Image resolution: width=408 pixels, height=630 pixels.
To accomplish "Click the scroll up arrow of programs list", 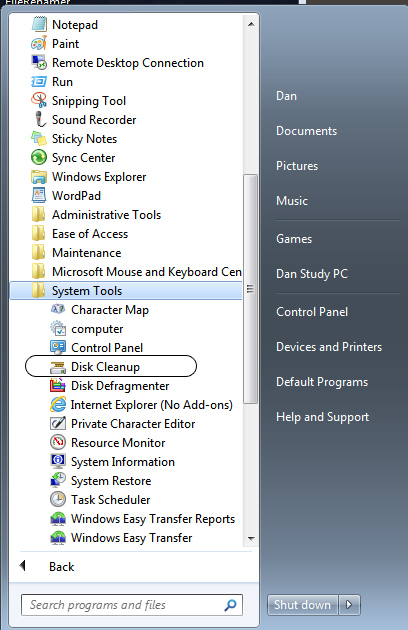I will pyautogui.click(x=251, y=25).
